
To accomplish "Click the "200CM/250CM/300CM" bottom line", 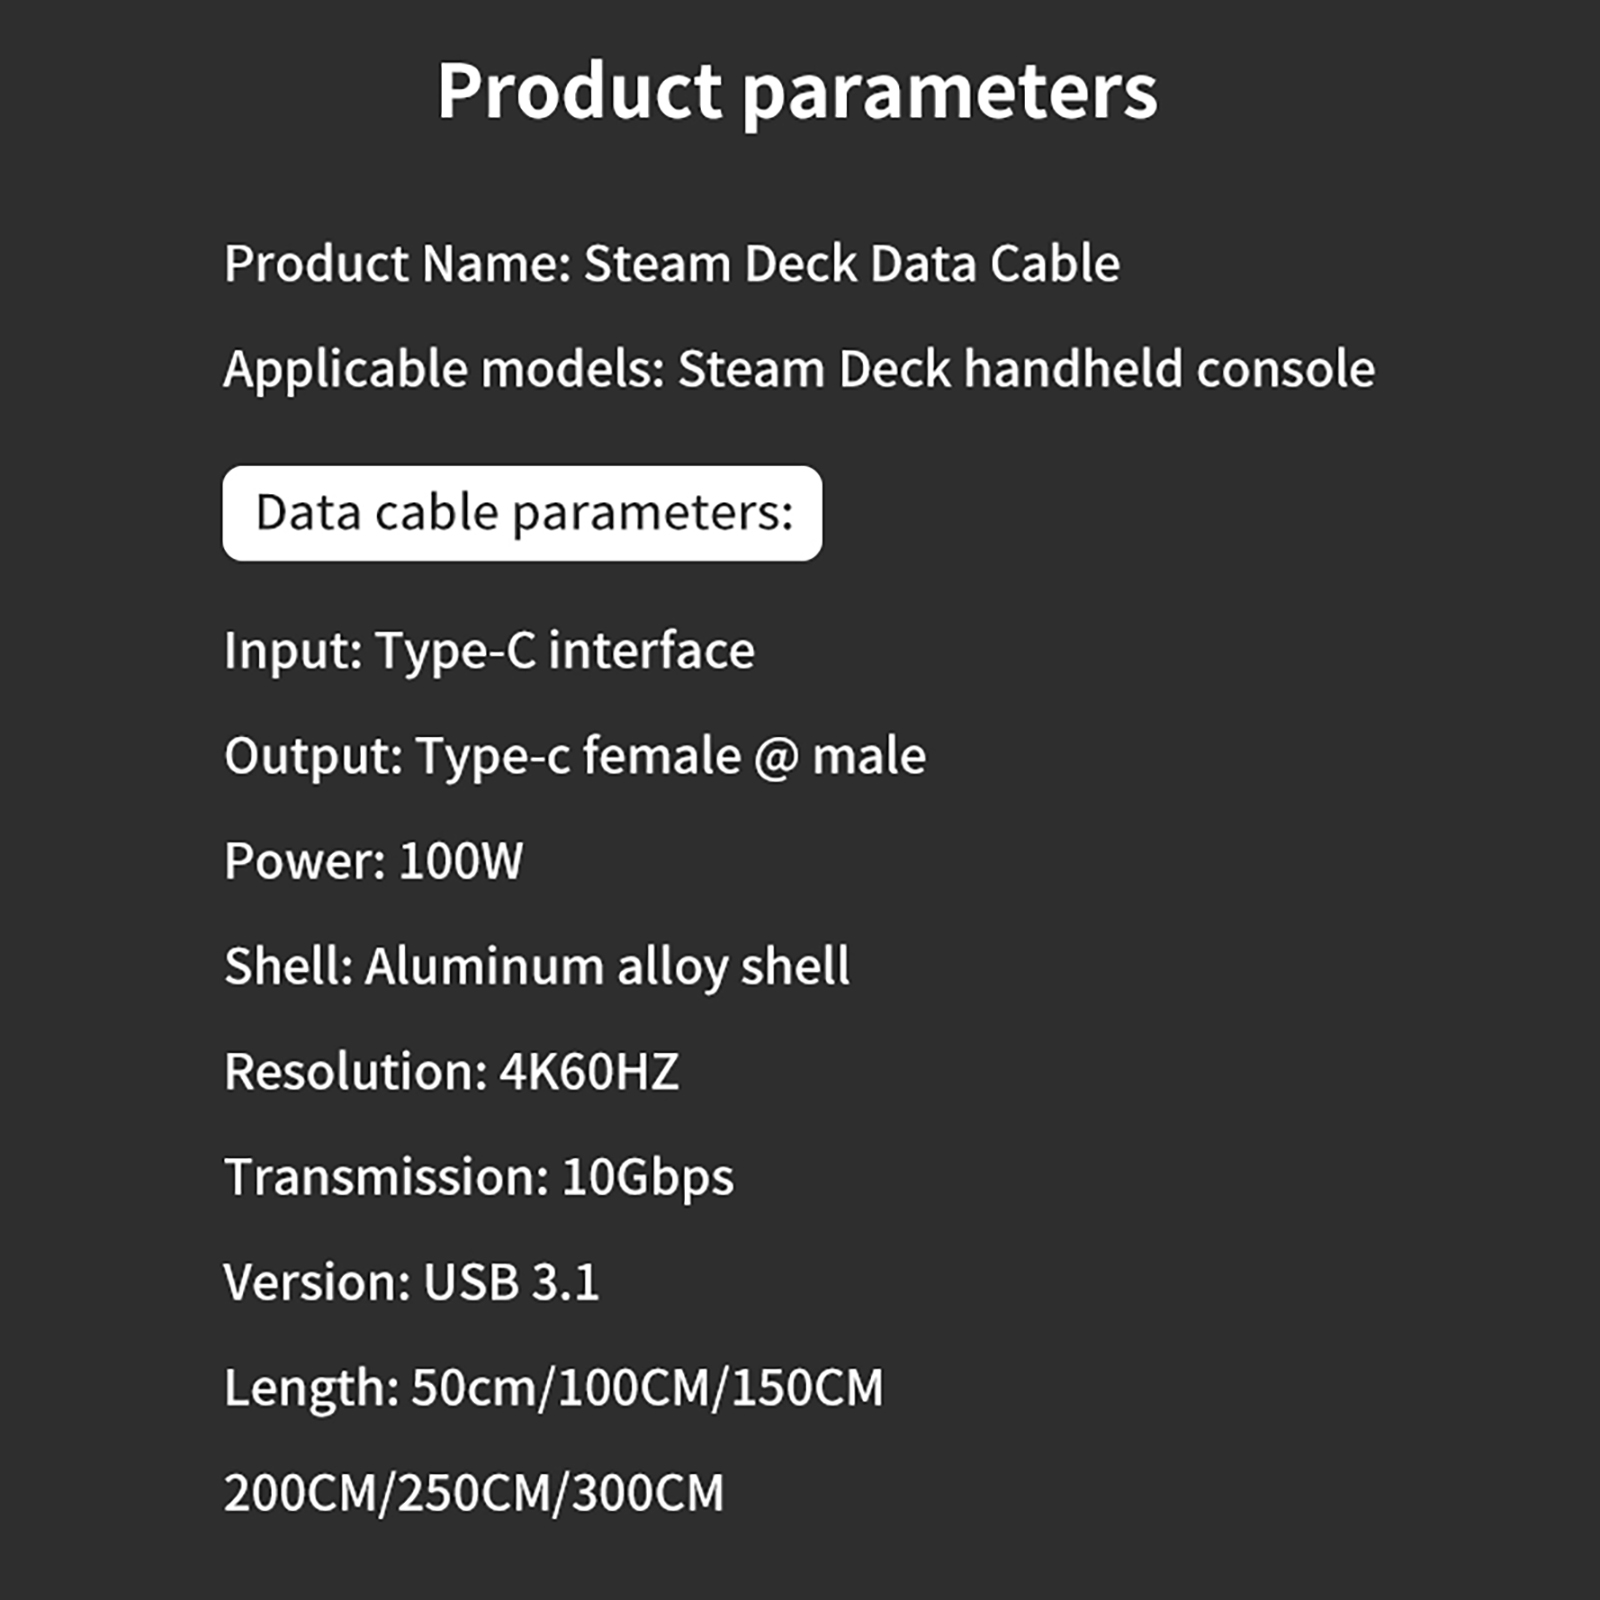I will click(473, 1494).
